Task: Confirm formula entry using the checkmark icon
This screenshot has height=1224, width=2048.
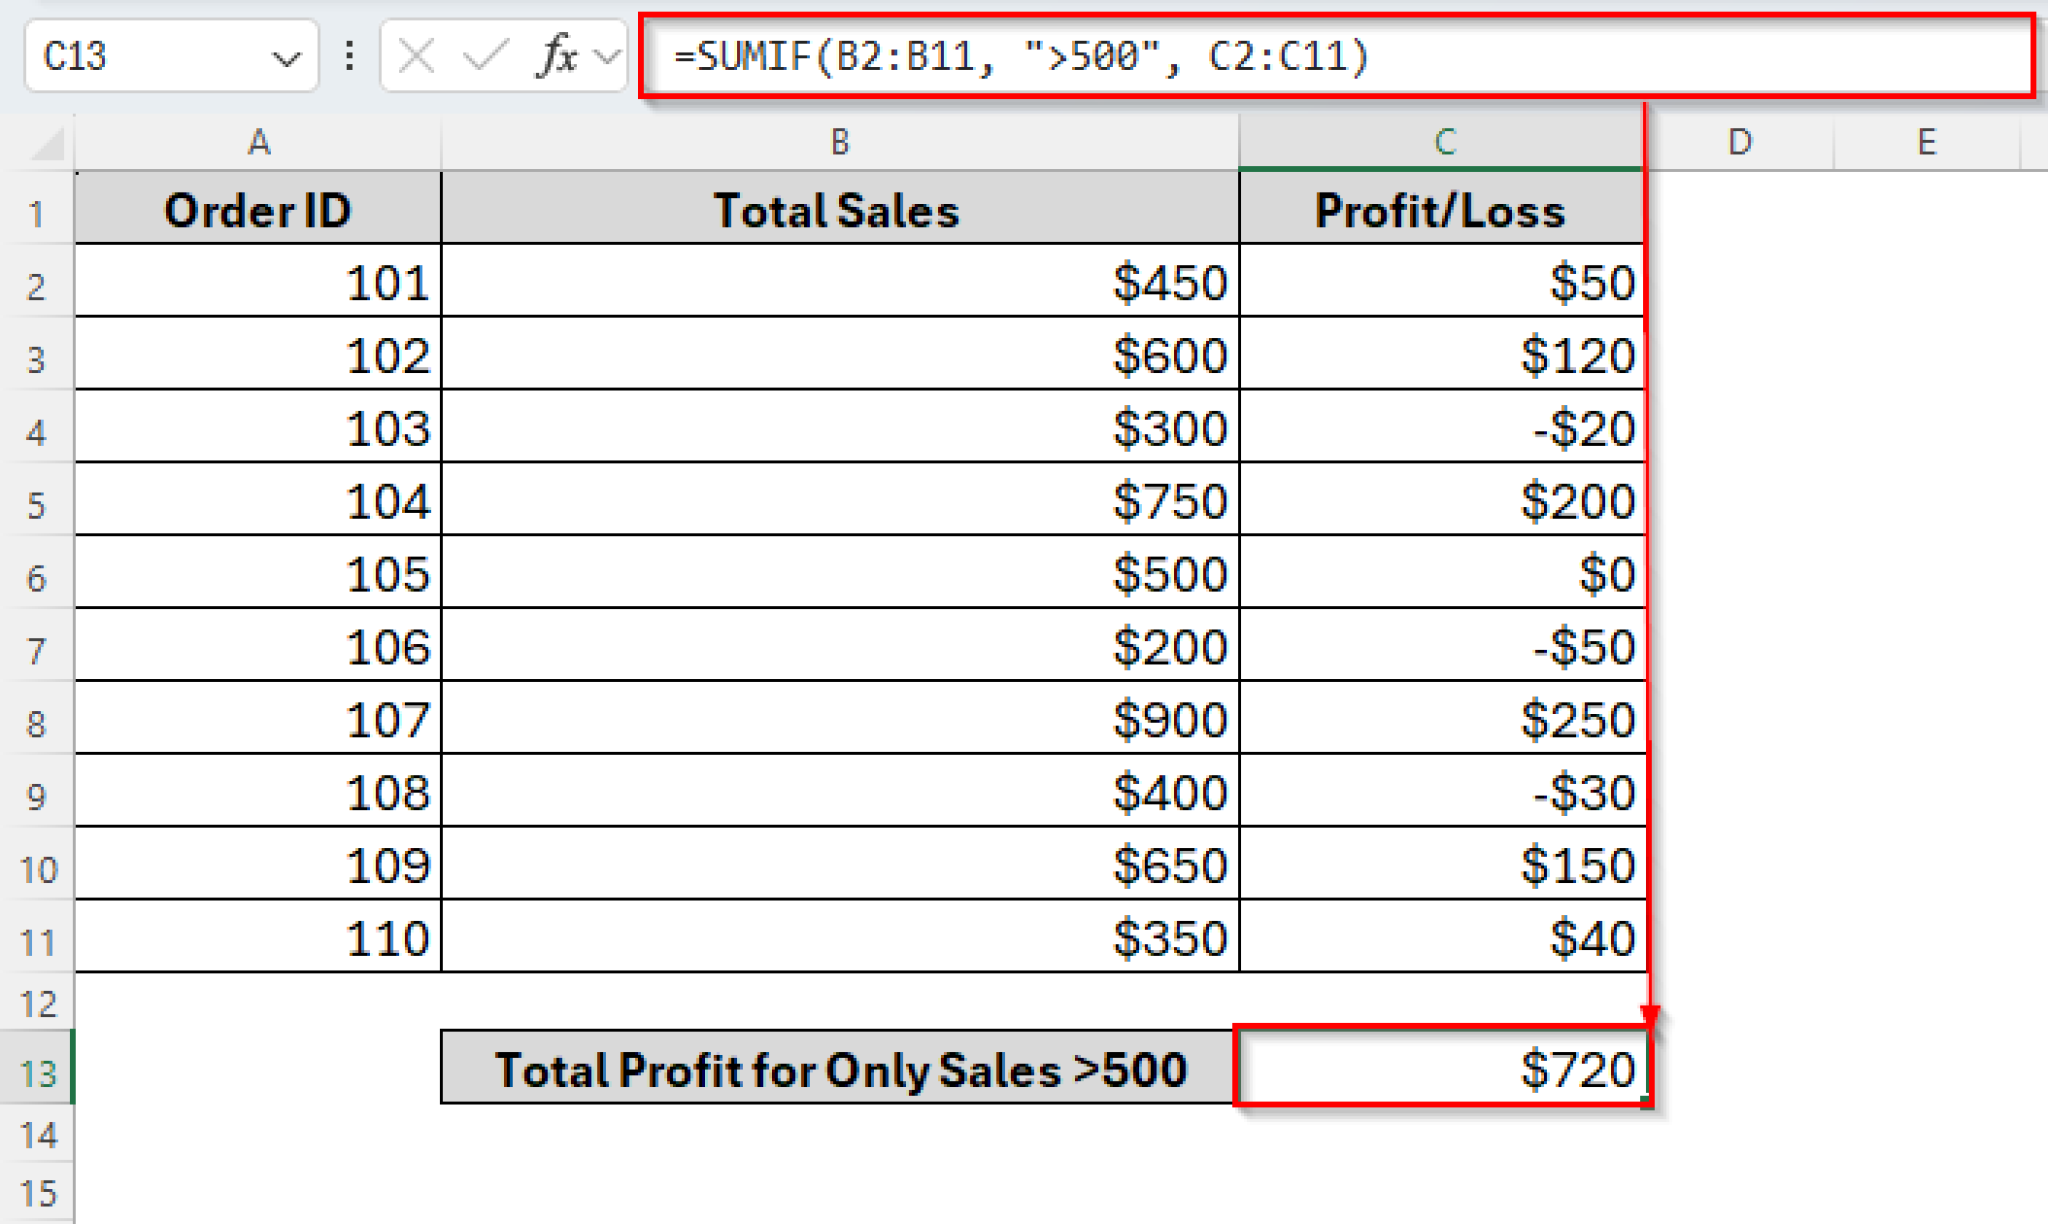Action: coord(483,57)
